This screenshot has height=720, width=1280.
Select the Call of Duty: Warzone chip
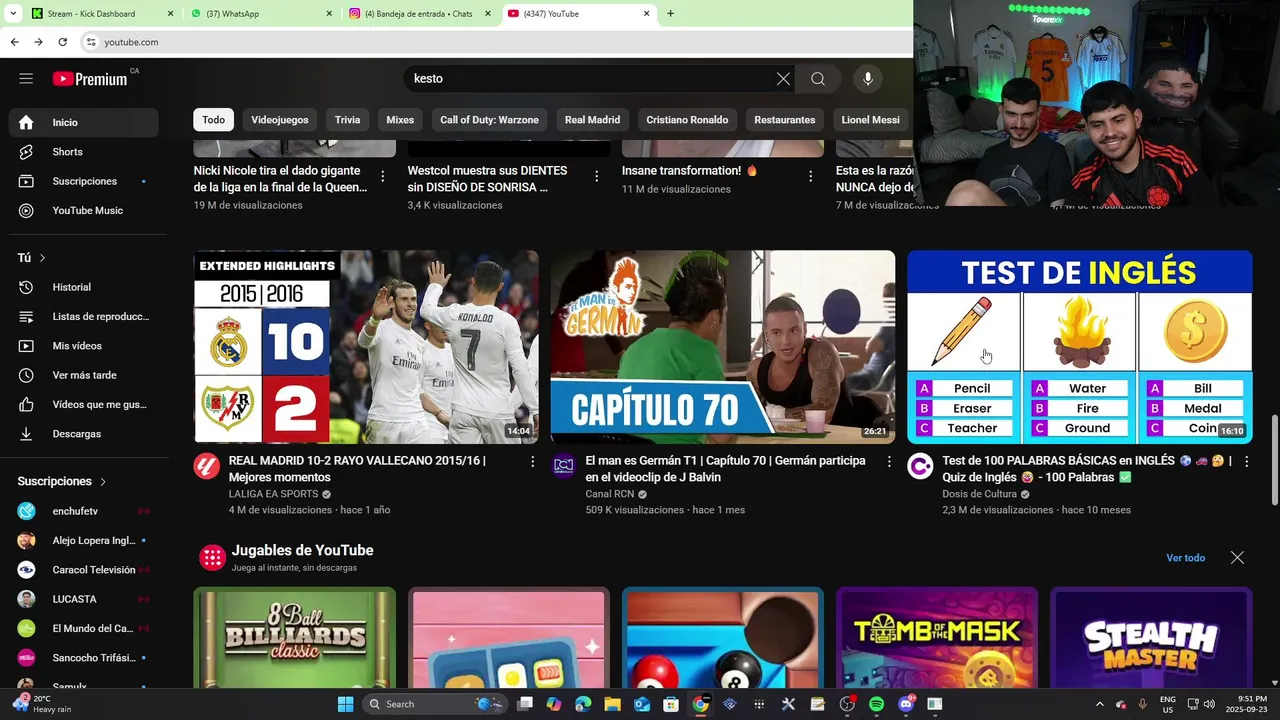point(489,120)
